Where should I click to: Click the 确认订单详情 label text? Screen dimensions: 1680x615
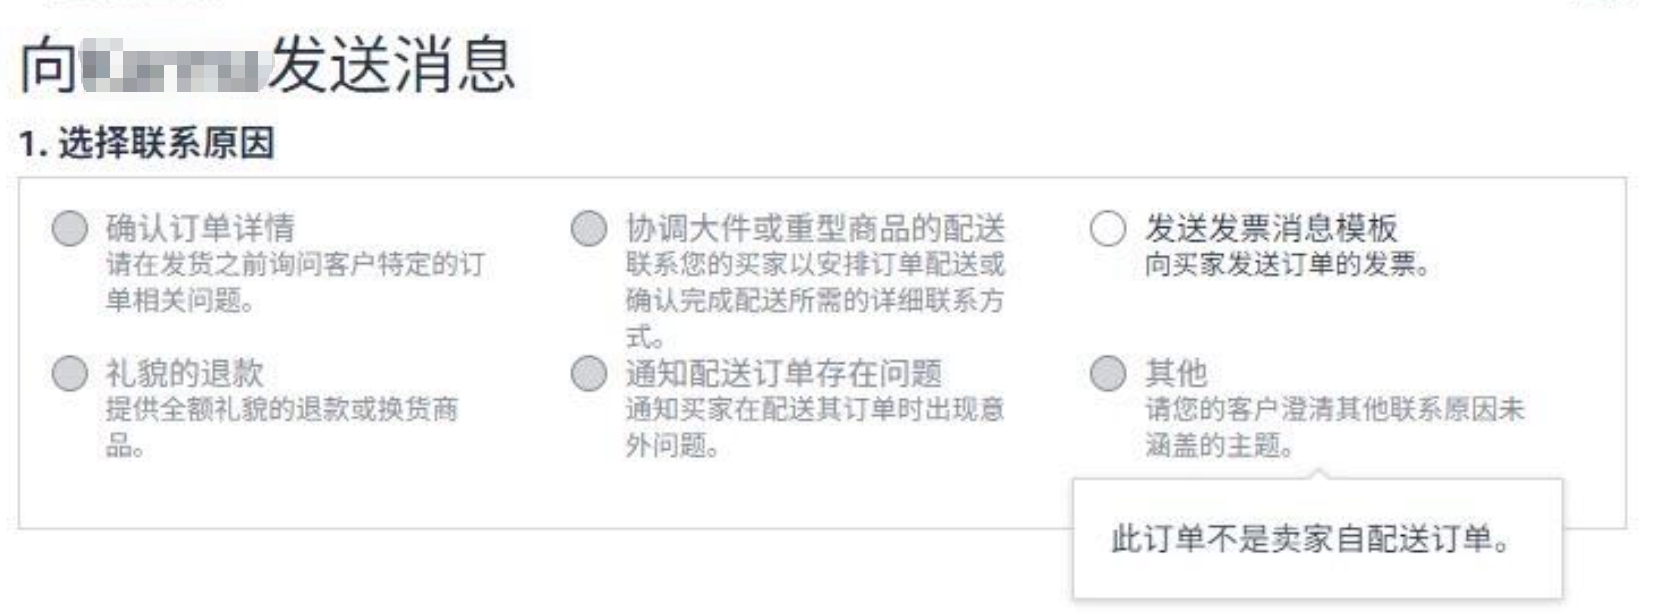pos(200,228)
